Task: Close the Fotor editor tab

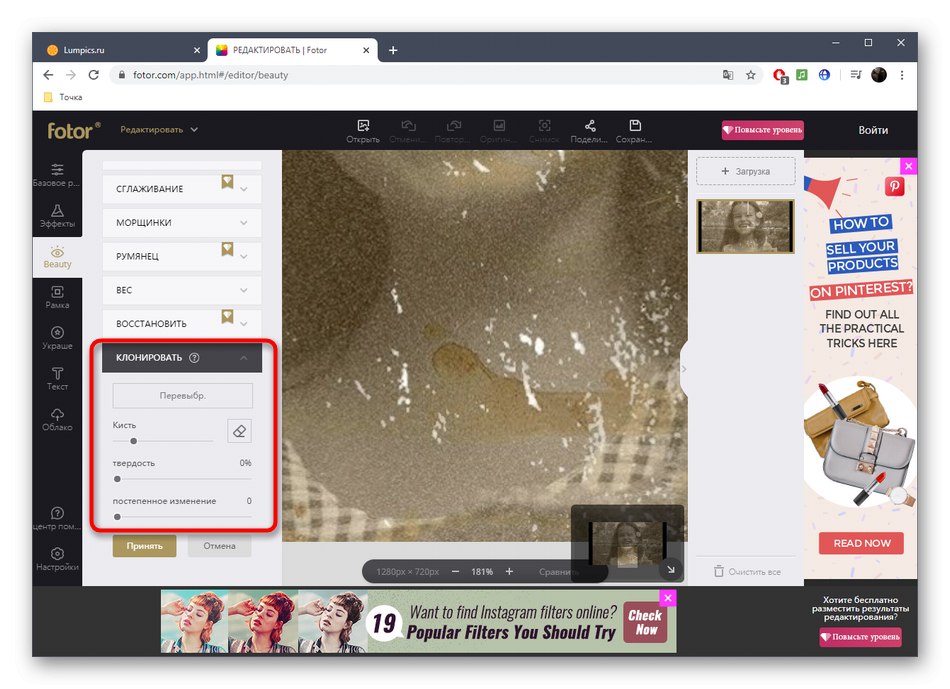Action: [366, 50]
